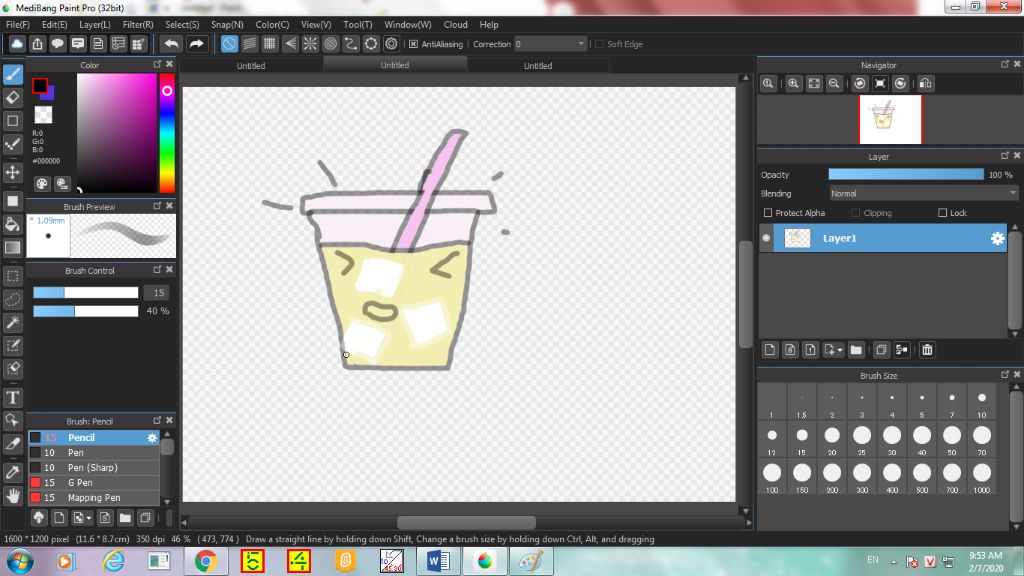The image size is (1024, 576).
Task: Expand the add-brush dropdown in the Brush panel
Action: [89, 519]
